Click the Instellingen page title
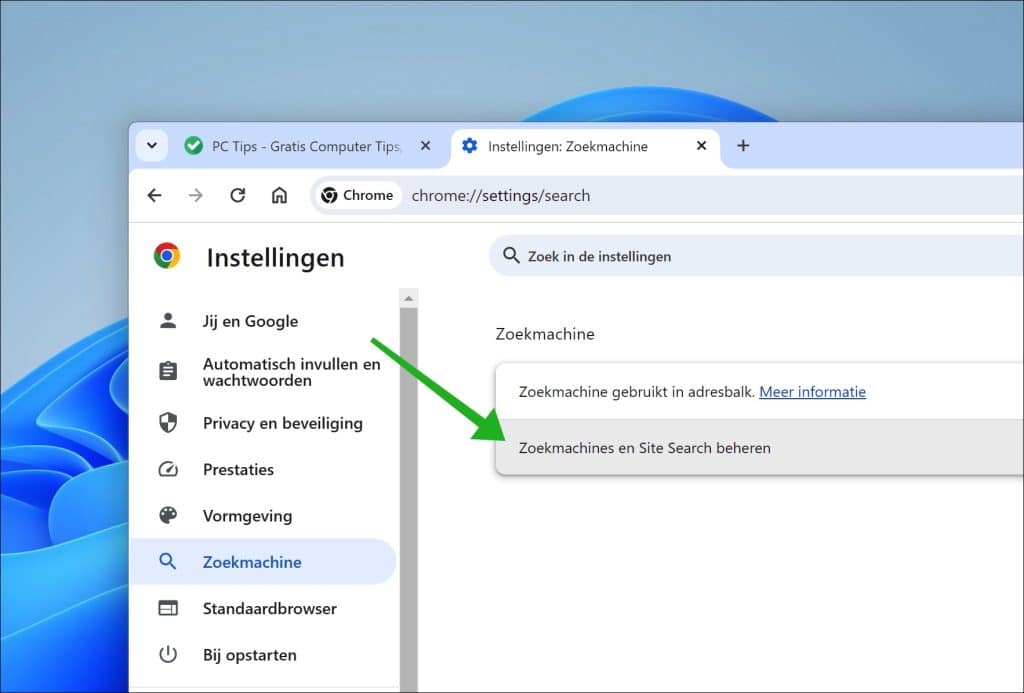This screenshot has height=693, width=1024. pyautogui.click(x=275, y=257)
